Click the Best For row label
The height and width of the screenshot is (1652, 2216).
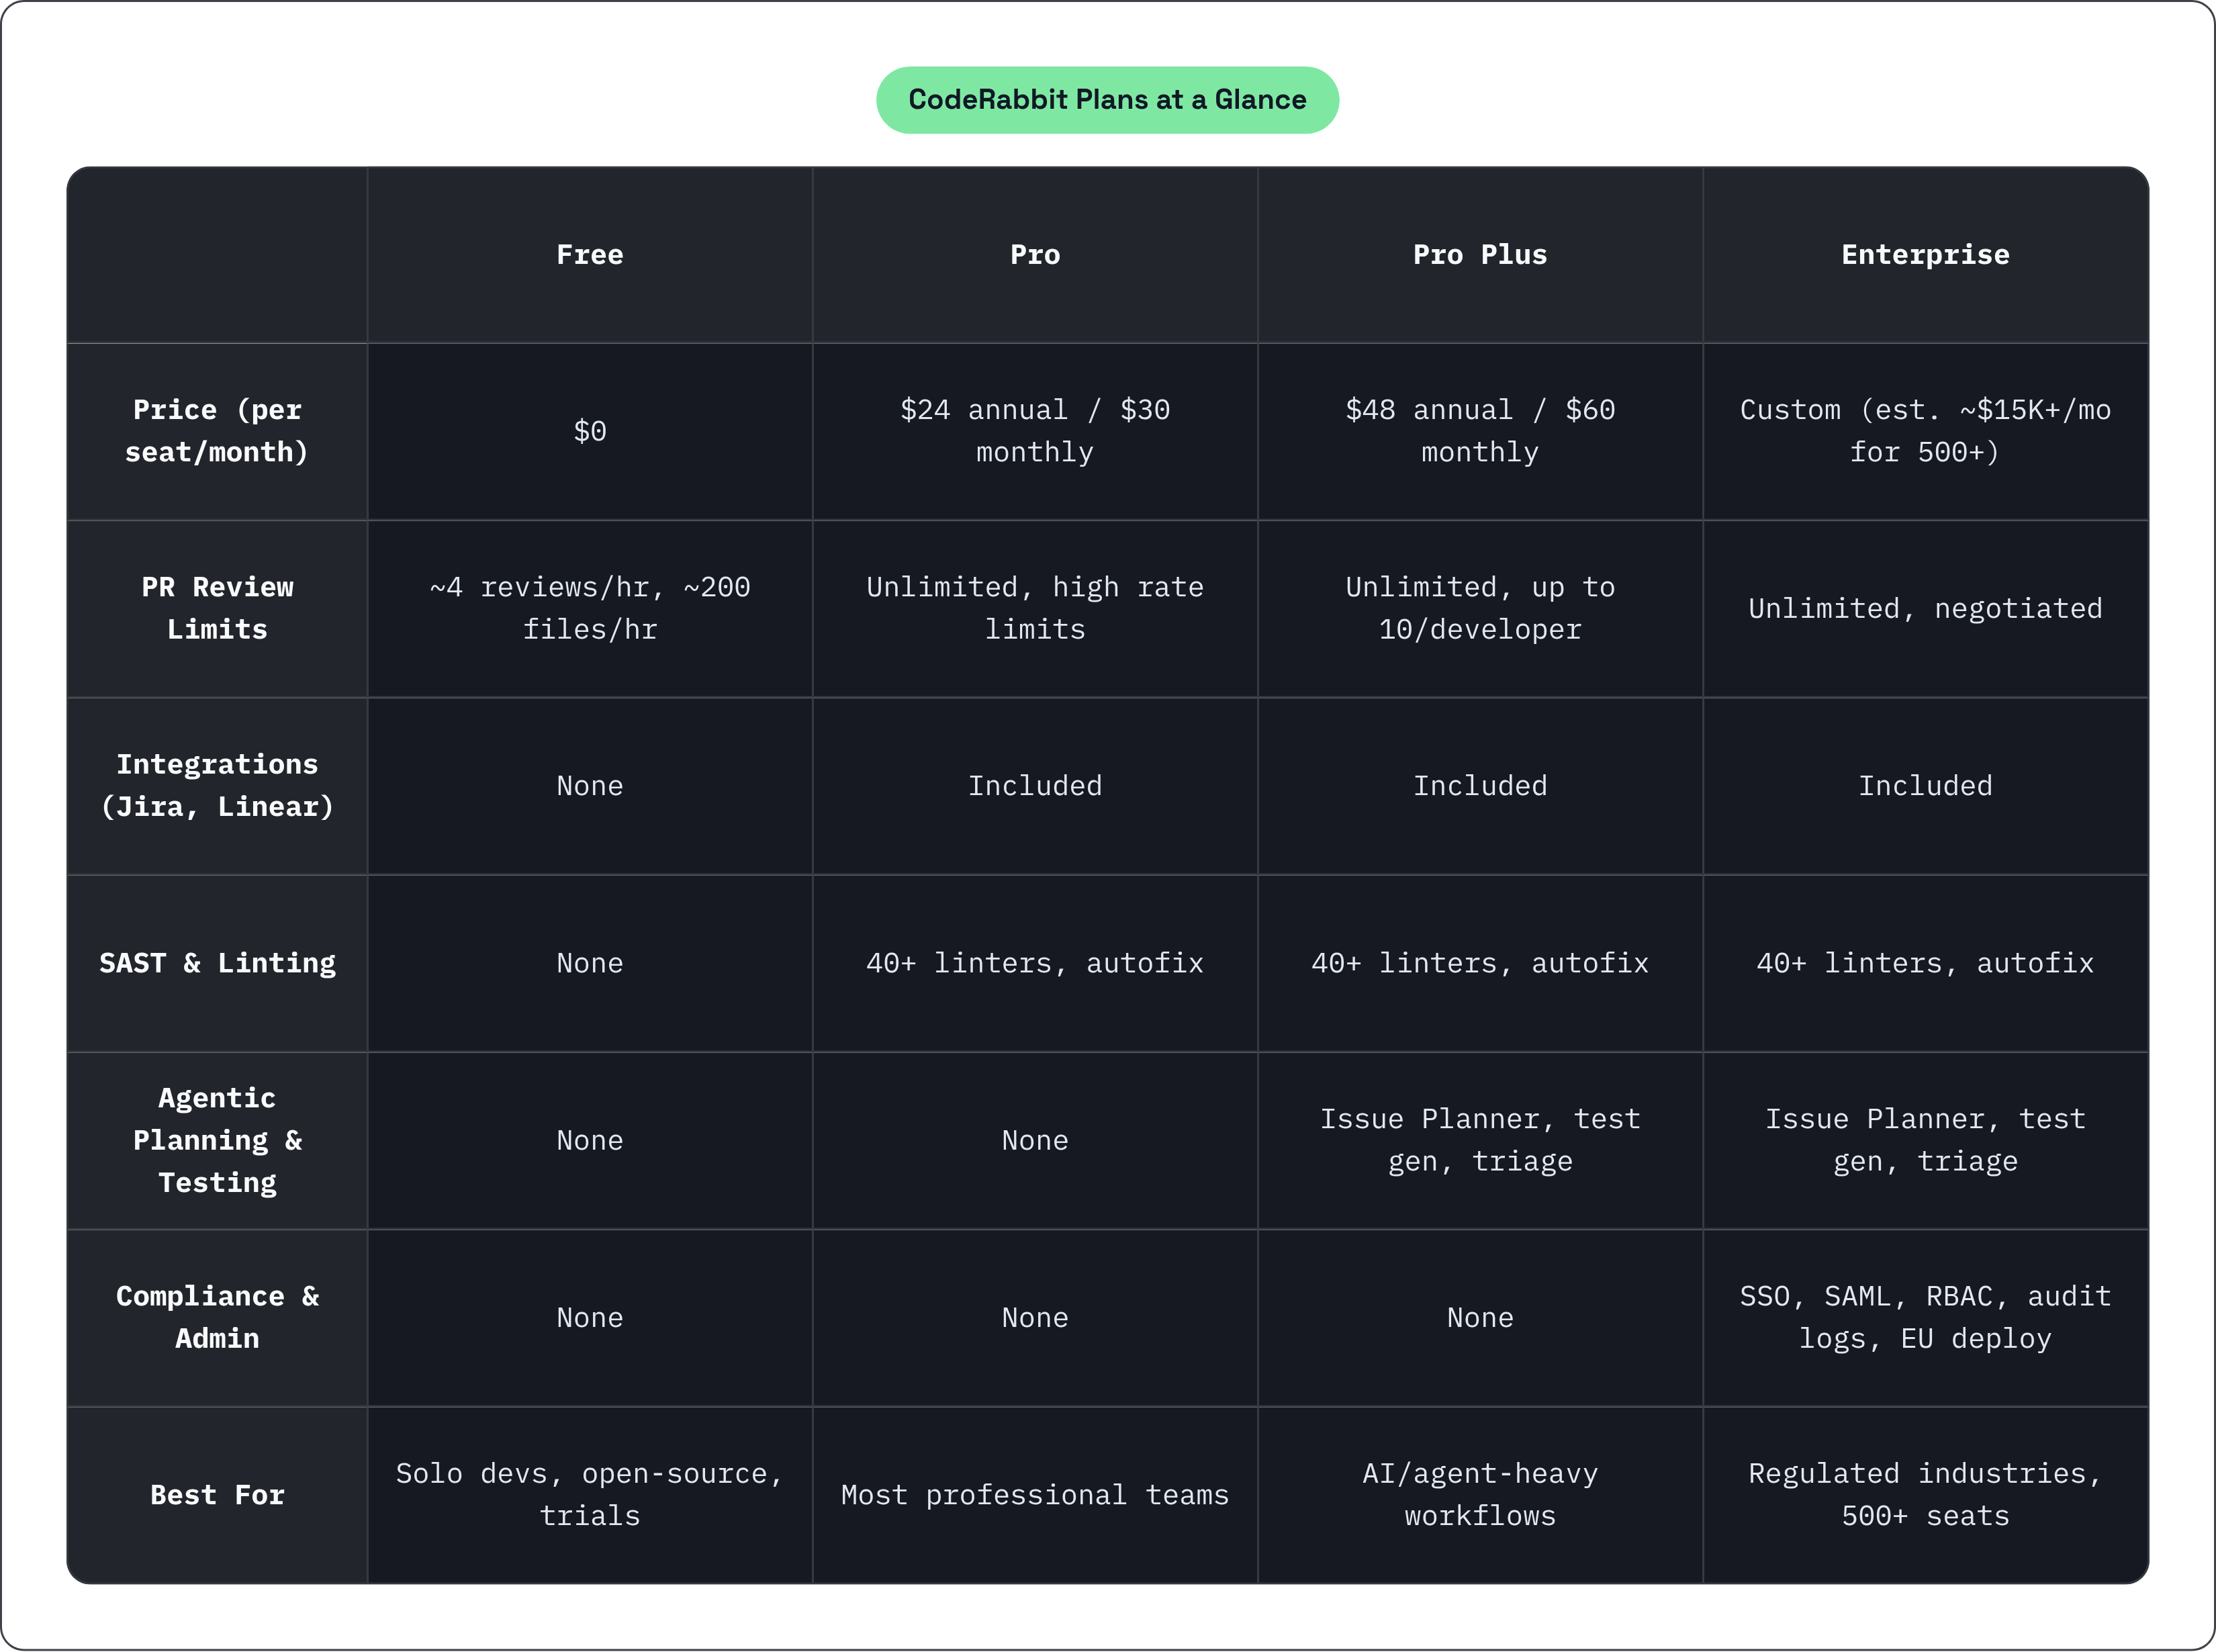(x=217, y=1495)
